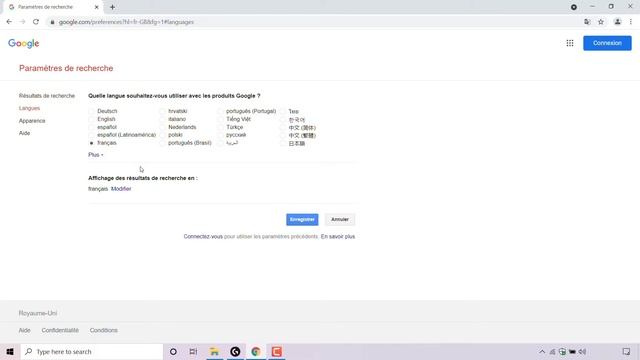Bookmark this page with the star
The width and height of the screenshot is (640, 360).
pos(601,22)
